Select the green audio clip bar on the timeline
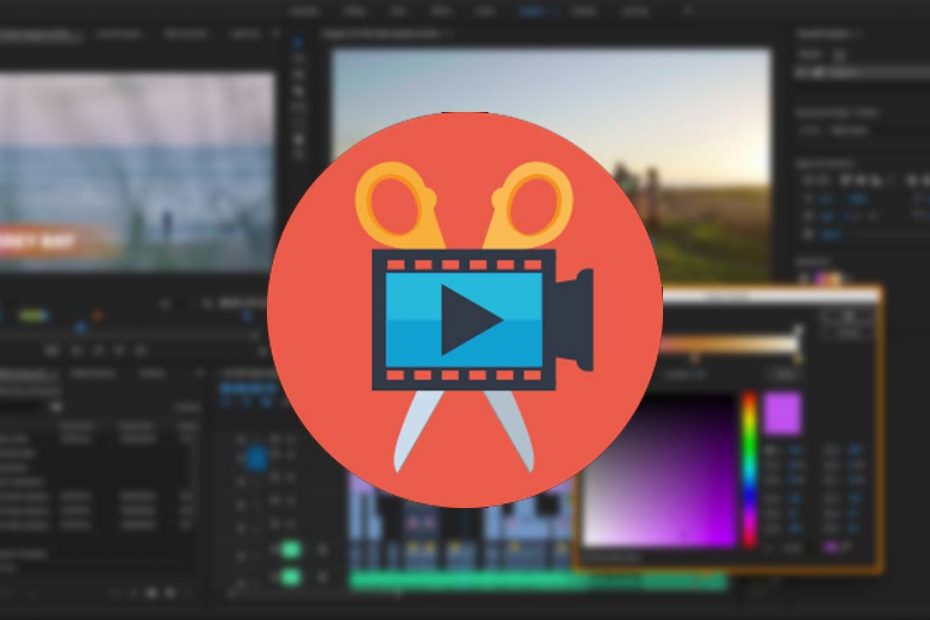 coord(538,580)
